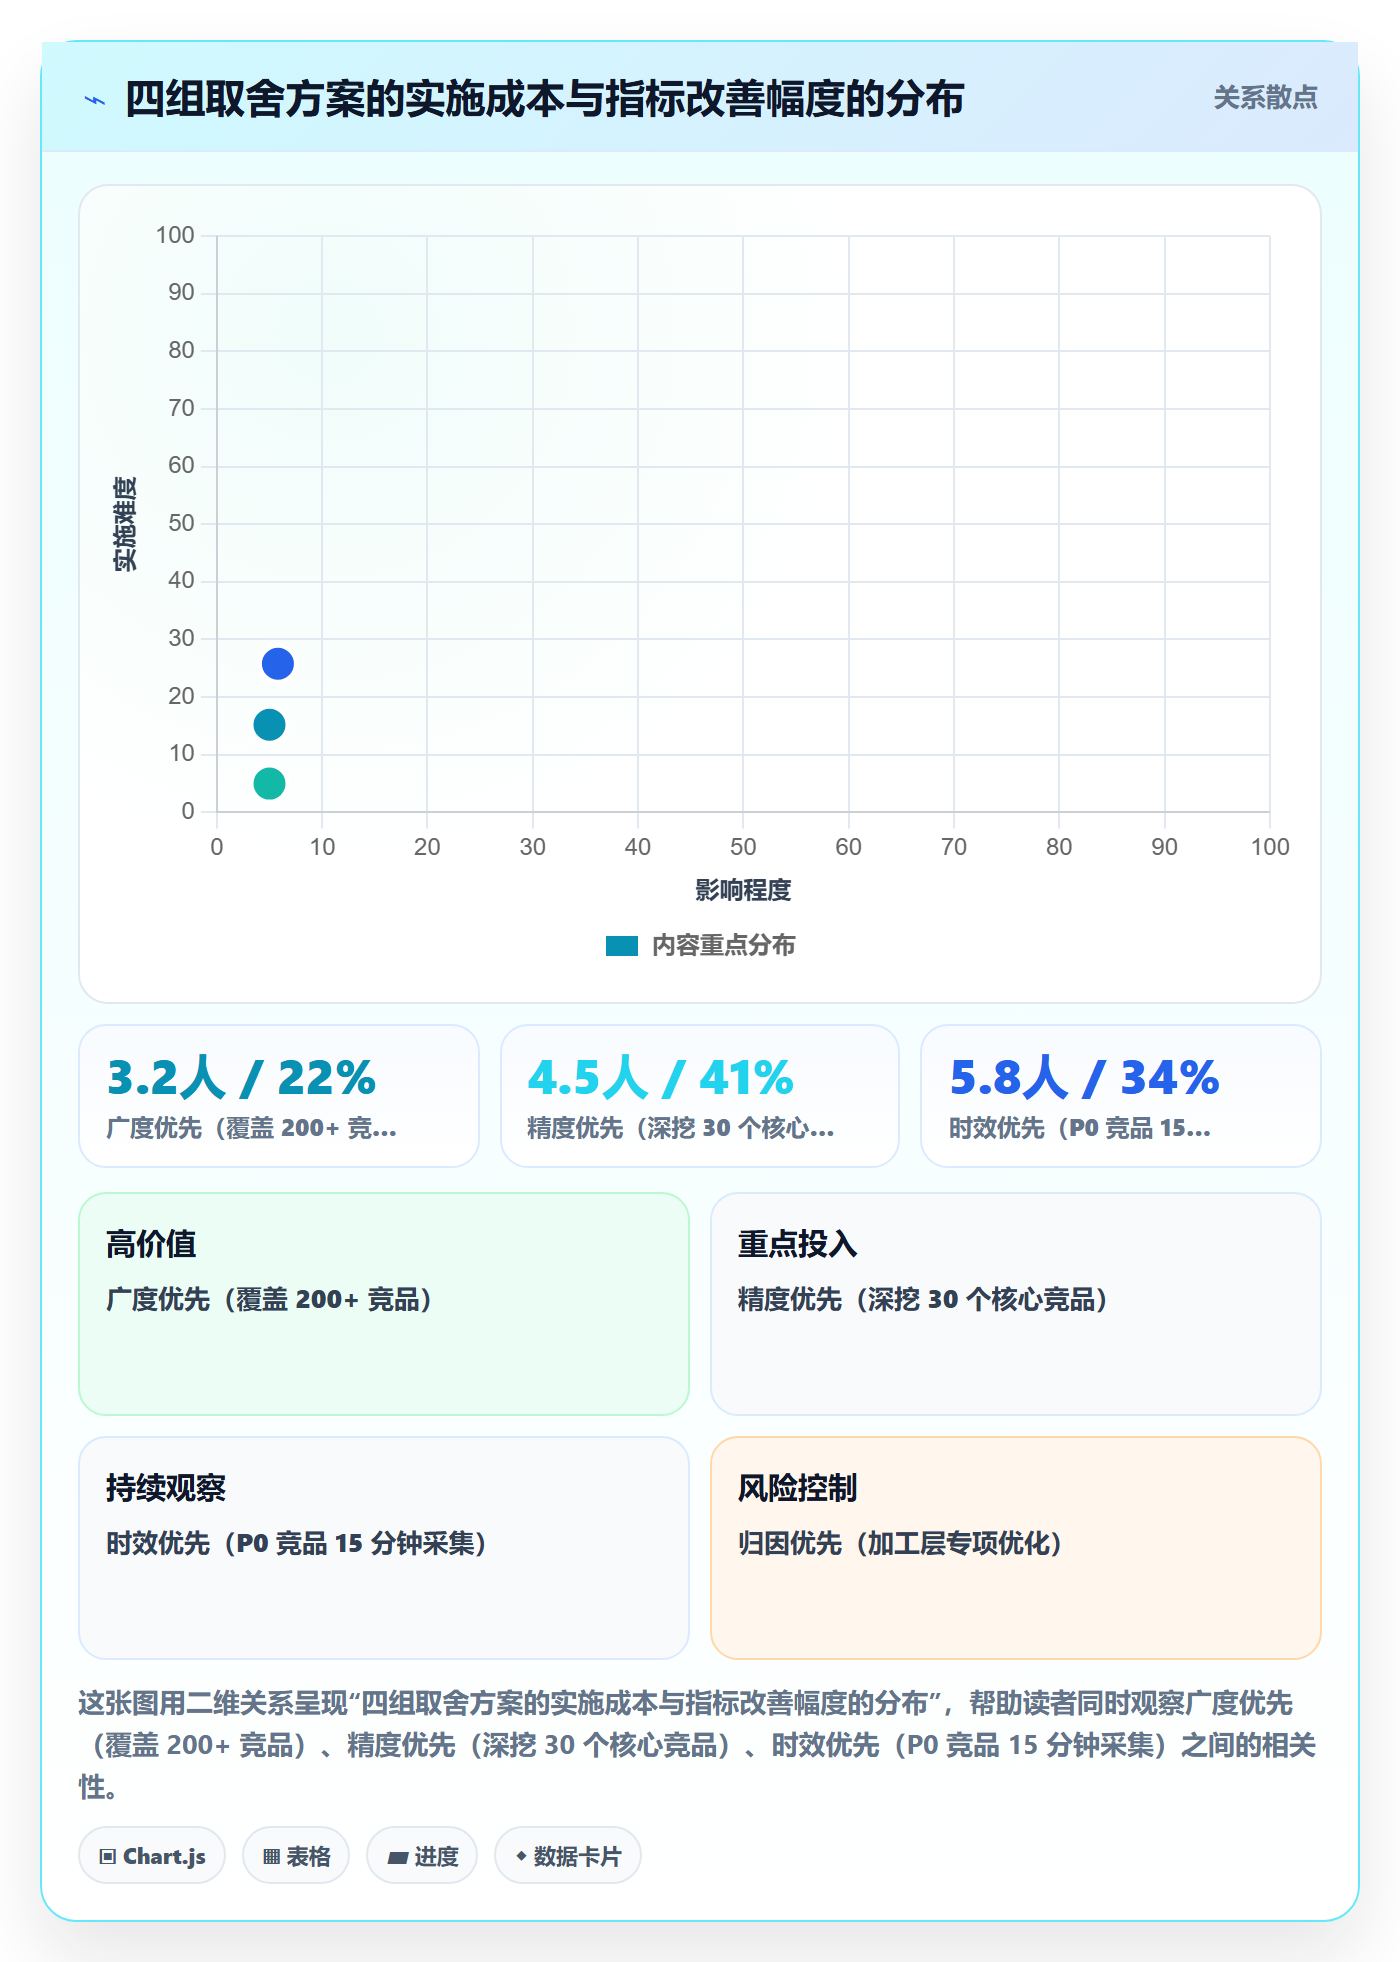This screenshot has height=1962, width=1400.
Task: Click the square icon in Chart.js chip
Action: pyautogui.click(x=108, y=1857)
